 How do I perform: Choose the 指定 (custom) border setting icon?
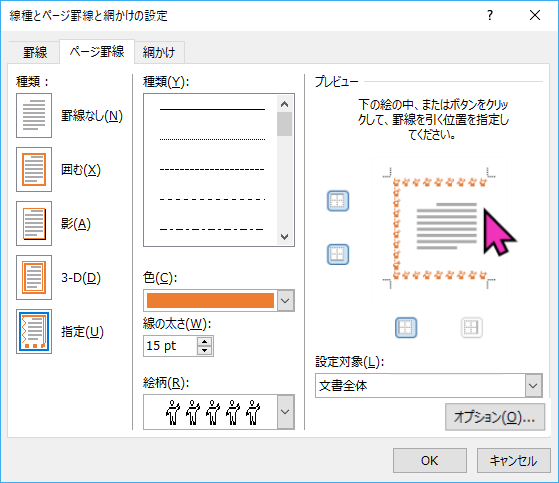coord(34,332)
